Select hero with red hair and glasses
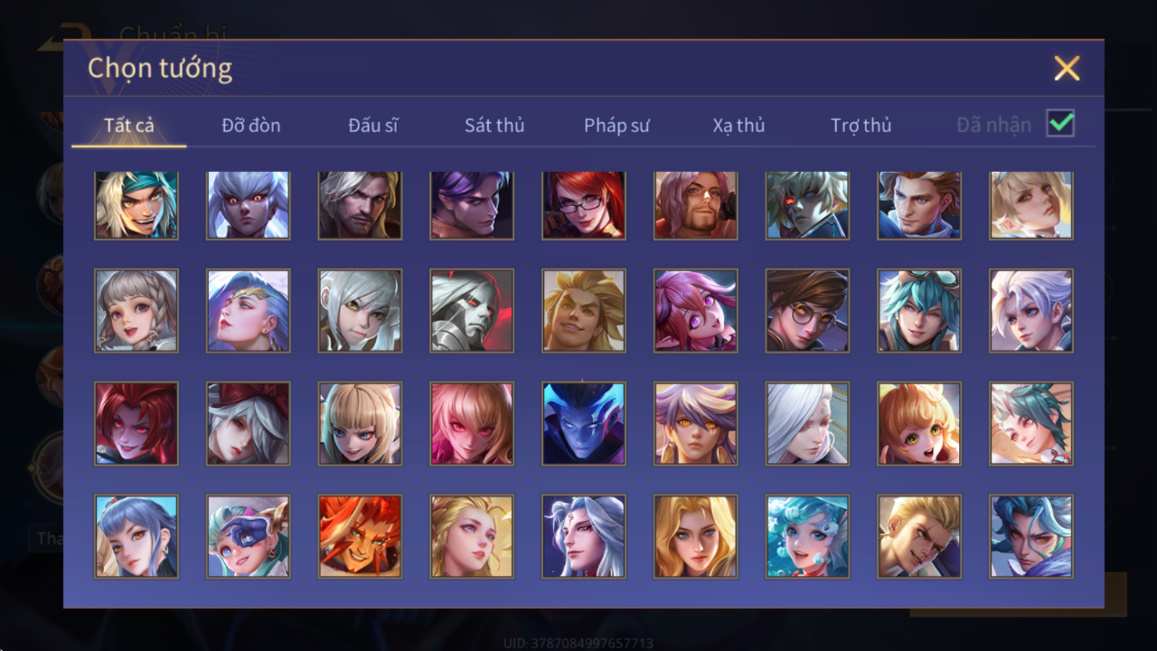Viewport: 1157px width, 651px height. coord(584,205)
